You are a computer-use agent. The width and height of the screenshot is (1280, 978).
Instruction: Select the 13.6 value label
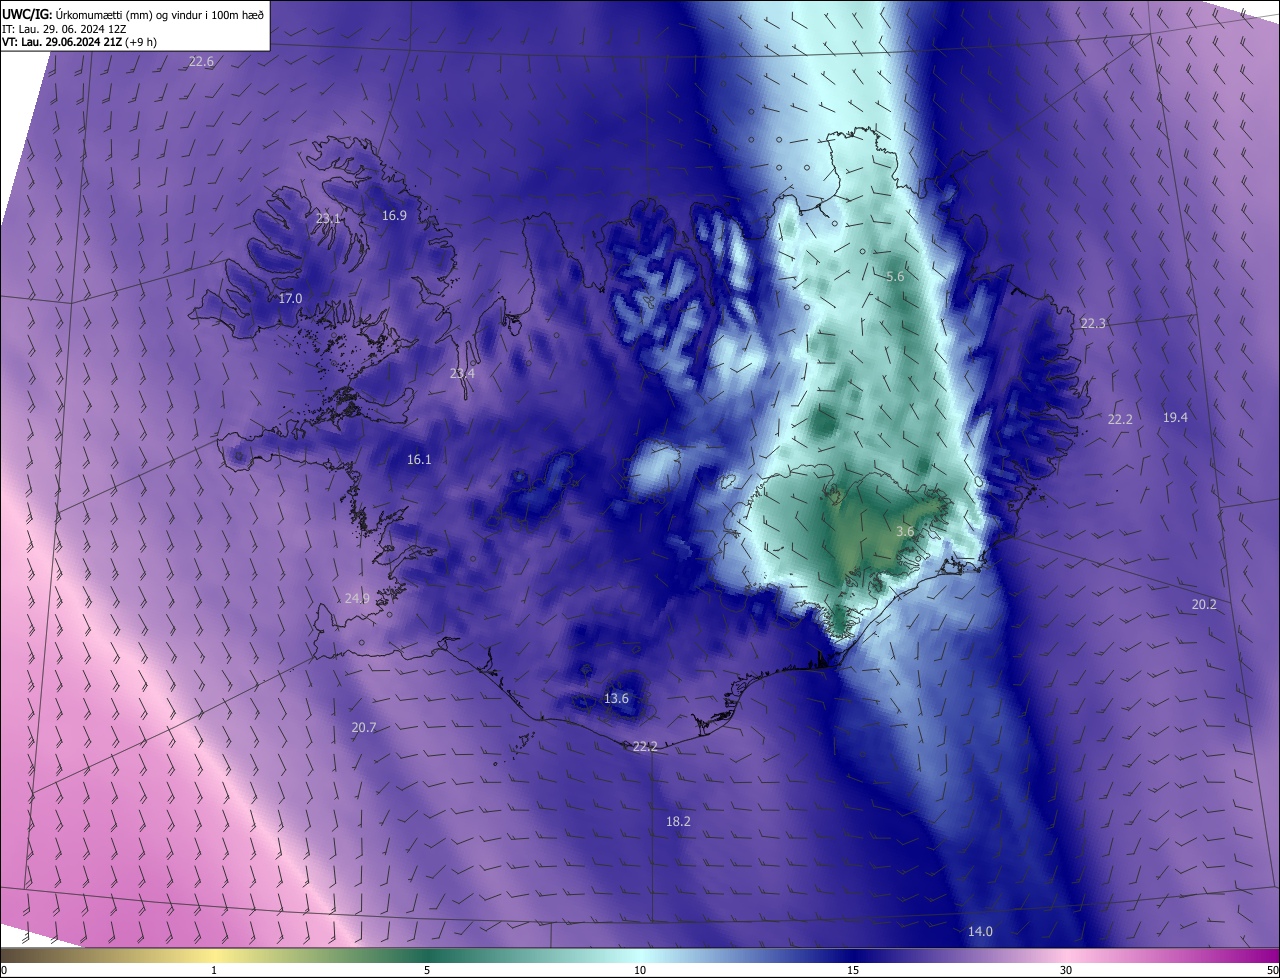tap(616, 698)
